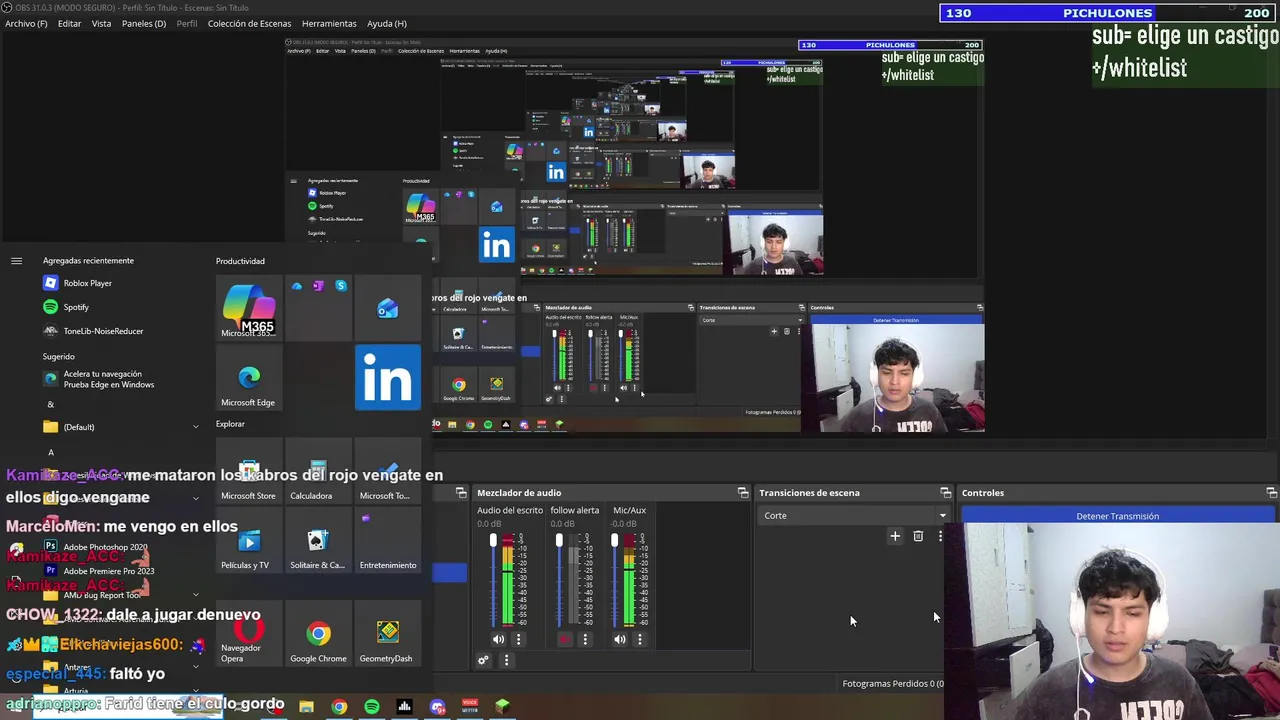The height and width of the screenshot is (720, 1280).
Task: Open the Editar menu
Action: tap(69, 23)
